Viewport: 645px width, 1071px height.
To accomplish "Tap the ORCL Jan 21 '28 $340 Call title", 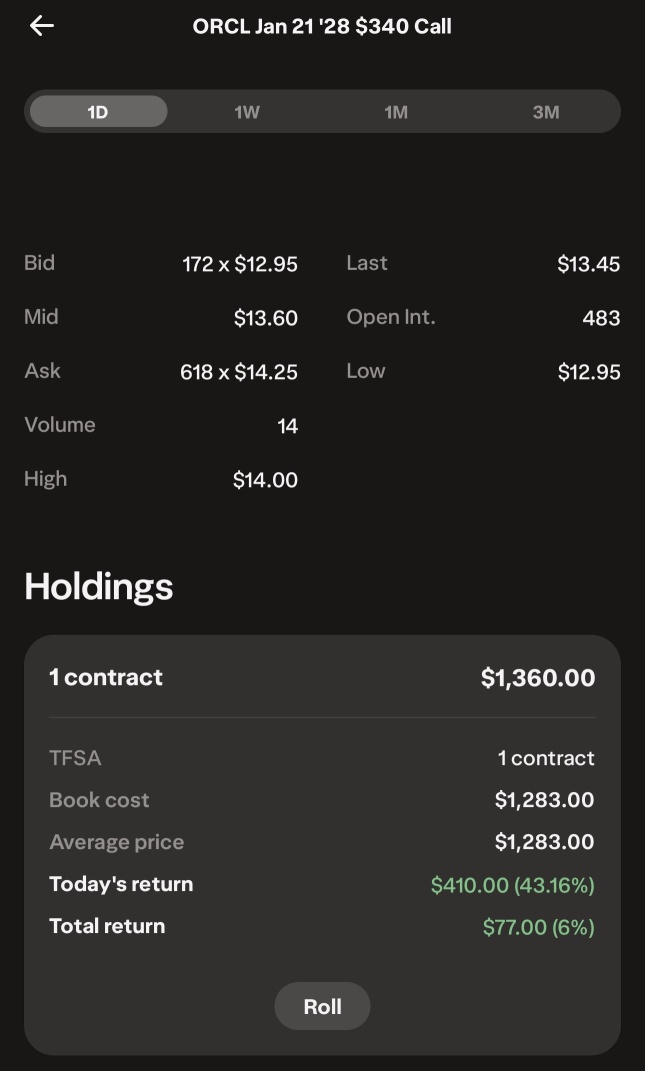I will [322, 27].
